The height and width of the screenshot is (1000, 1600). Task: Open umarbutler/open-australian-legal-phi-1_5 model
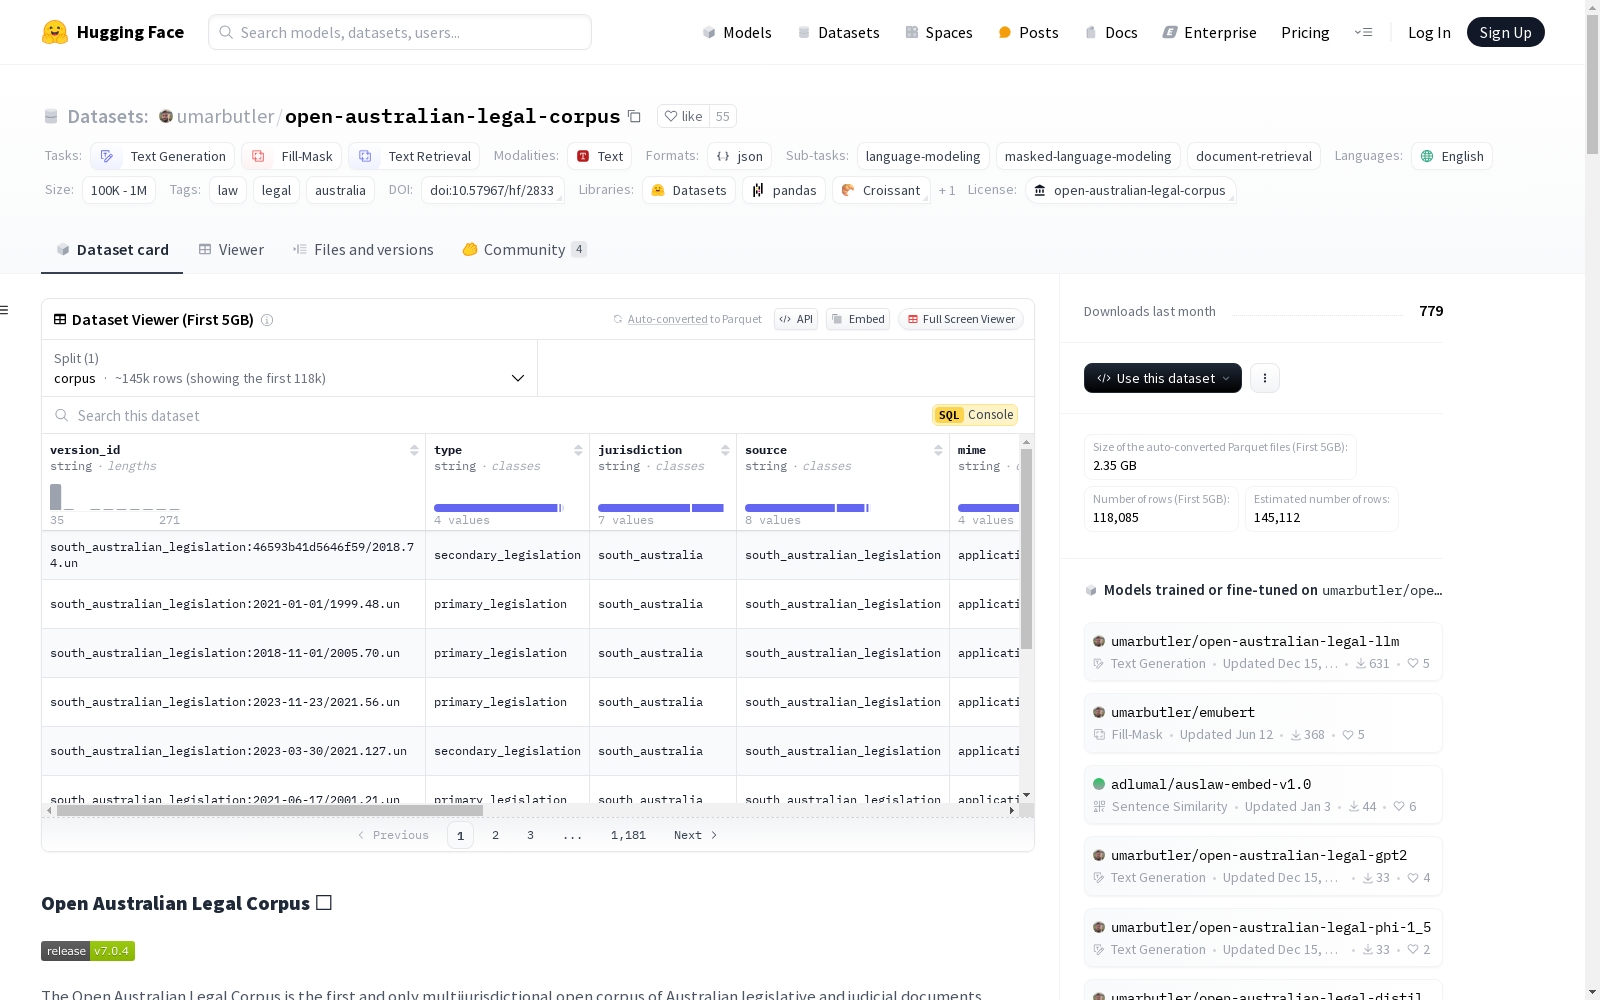[1263, 938]
